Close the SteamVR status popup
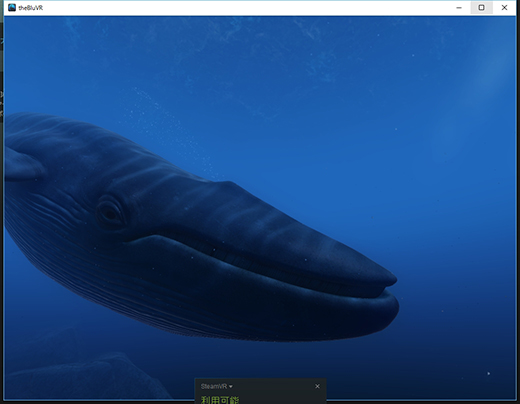 click(317, 386)
